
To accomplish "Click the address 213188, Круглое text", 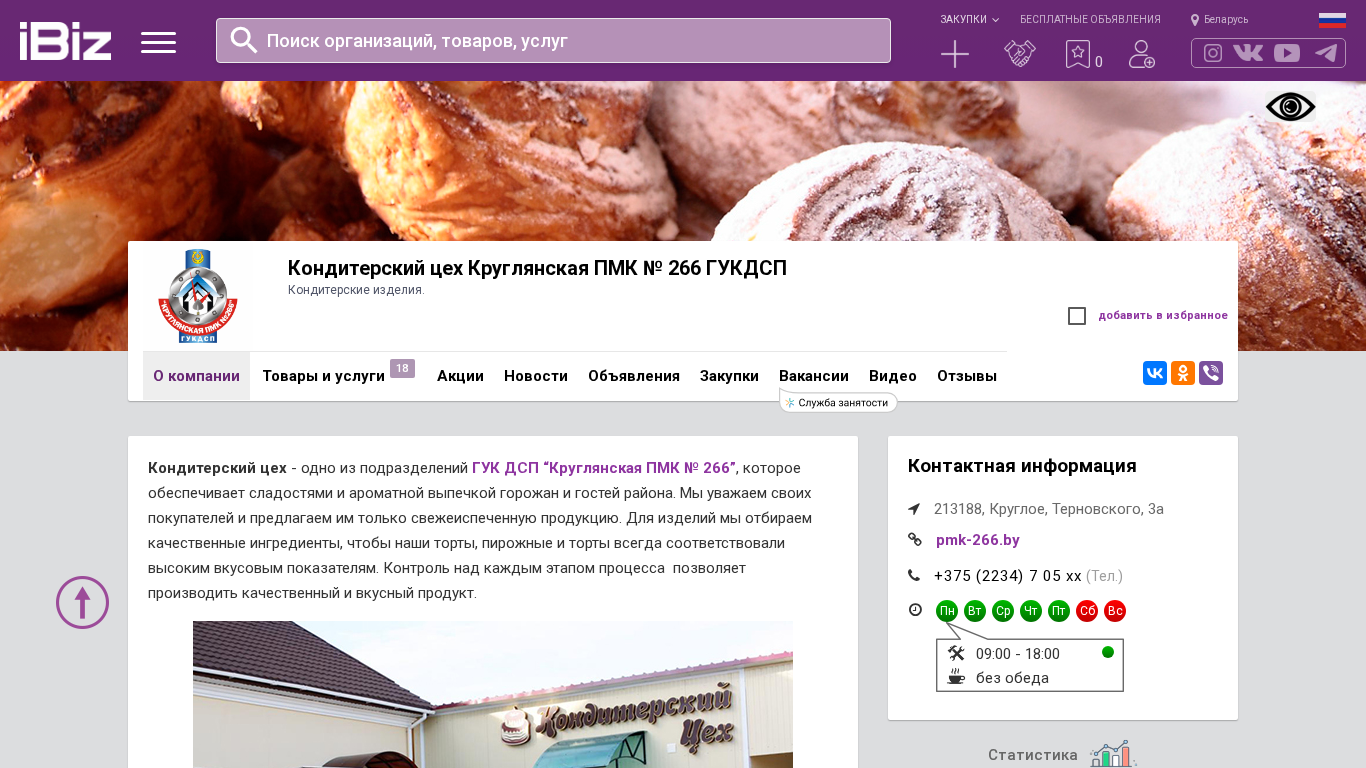I will (x=1049, y=509).
